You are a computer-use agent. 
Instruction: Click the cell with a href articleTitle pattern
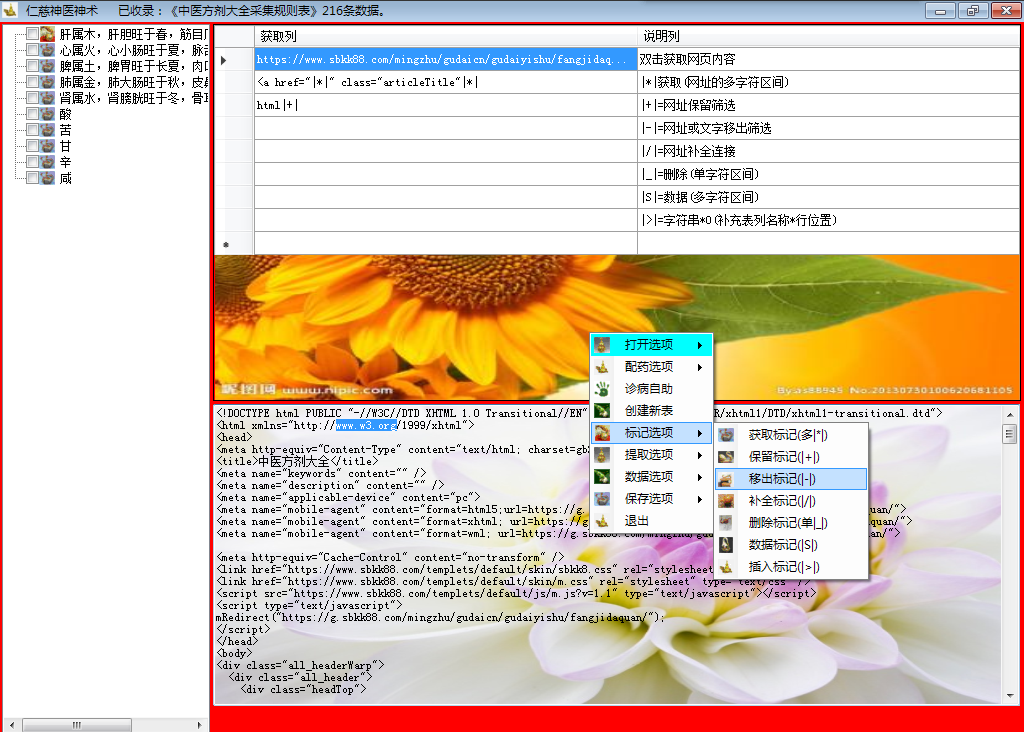click(445, 82)
